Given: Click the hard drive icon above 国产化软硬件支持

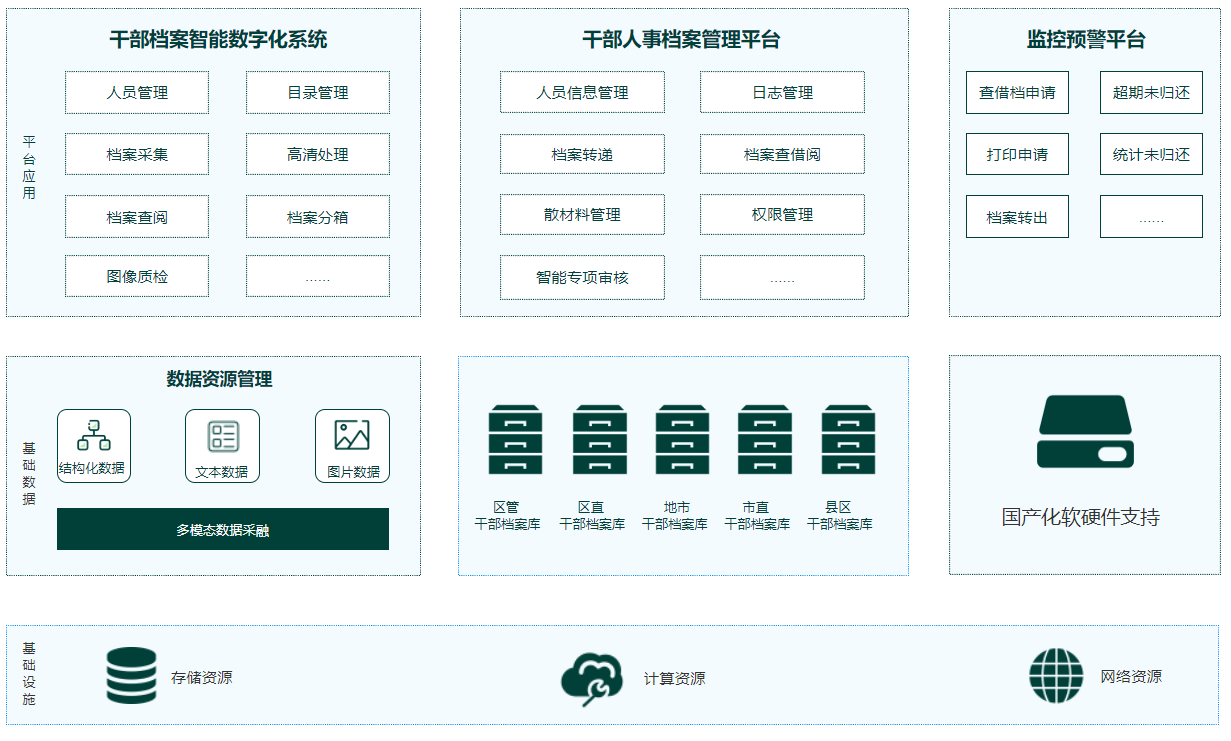Looking at the screenshot, I should [x=1085, y=432].
